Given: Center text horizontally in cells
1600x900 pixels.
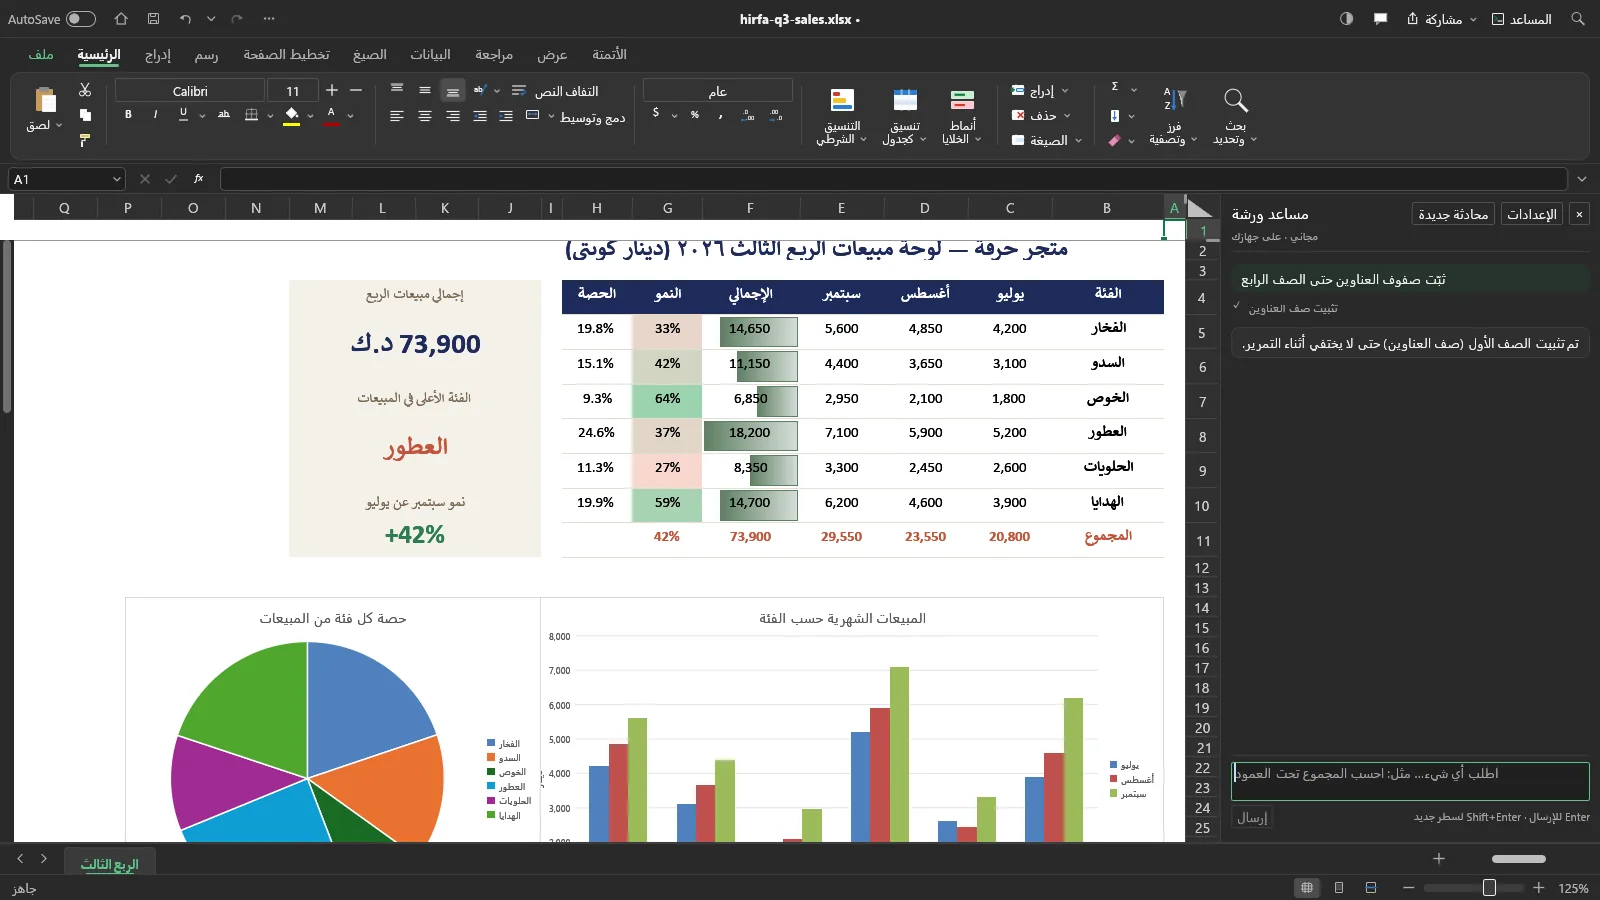Looking at the screenshot, I should (425, 116).
